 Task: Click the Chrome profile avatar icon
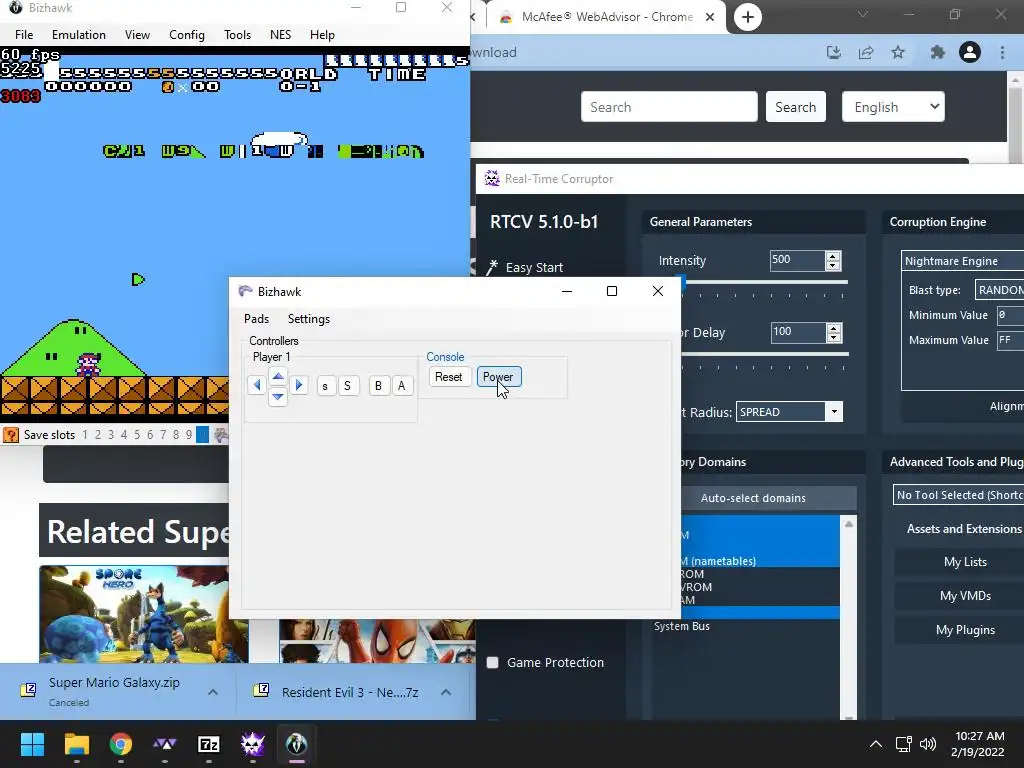click(970, 52)
